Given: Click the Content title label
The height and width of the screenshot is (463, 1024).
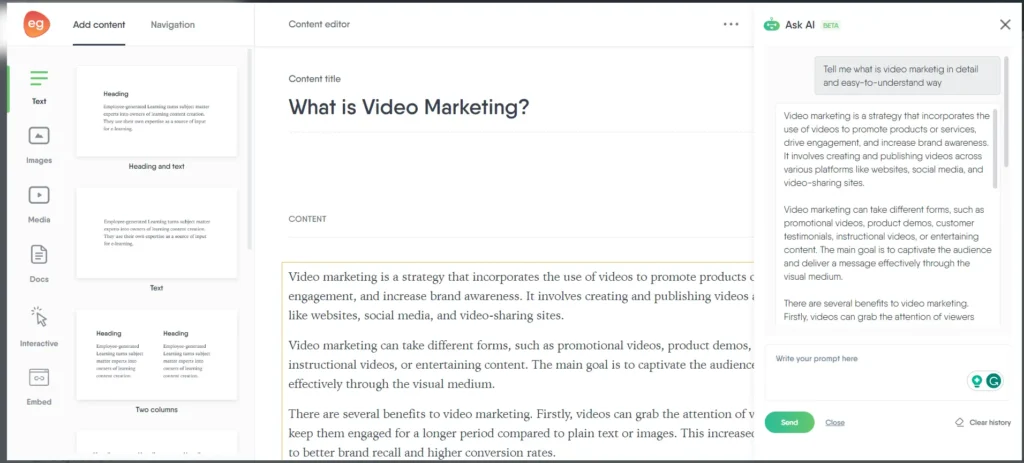Looking at the screenshot, I should [315, 79].
